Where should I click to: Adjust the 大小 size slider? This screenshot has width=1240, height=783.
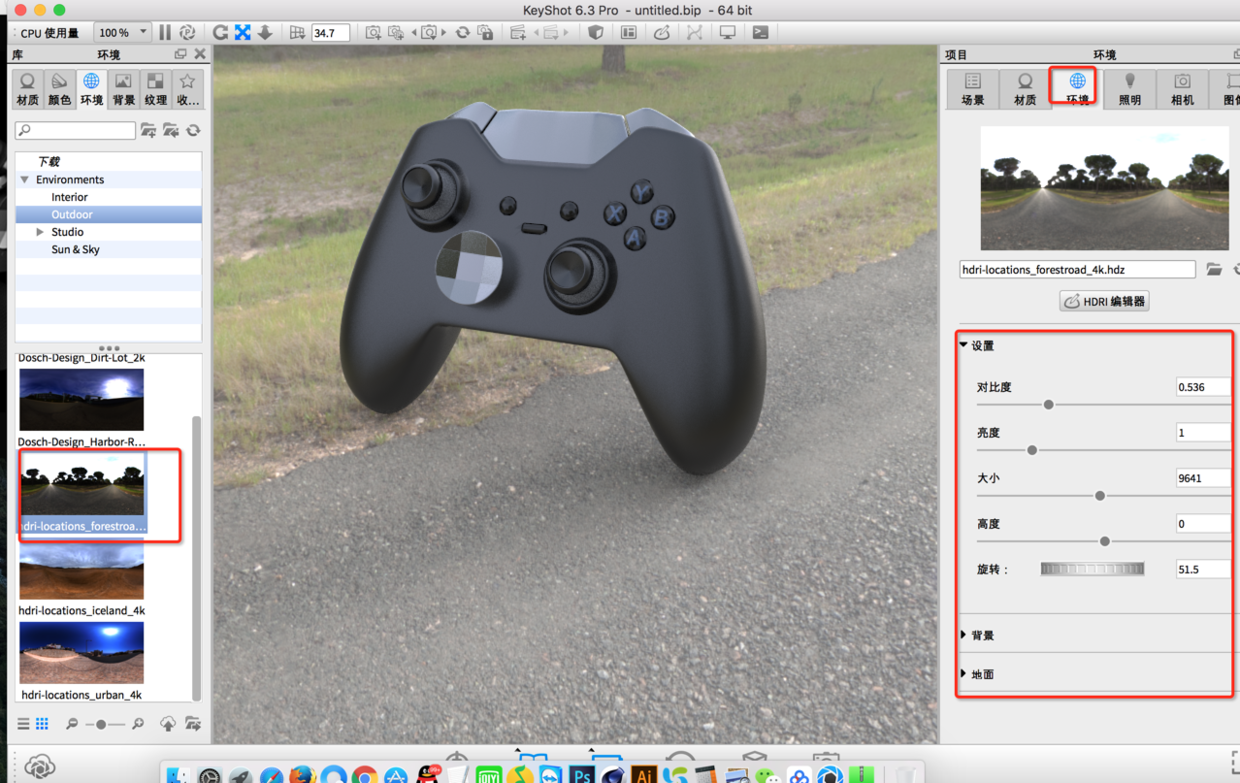[1100, 496]
